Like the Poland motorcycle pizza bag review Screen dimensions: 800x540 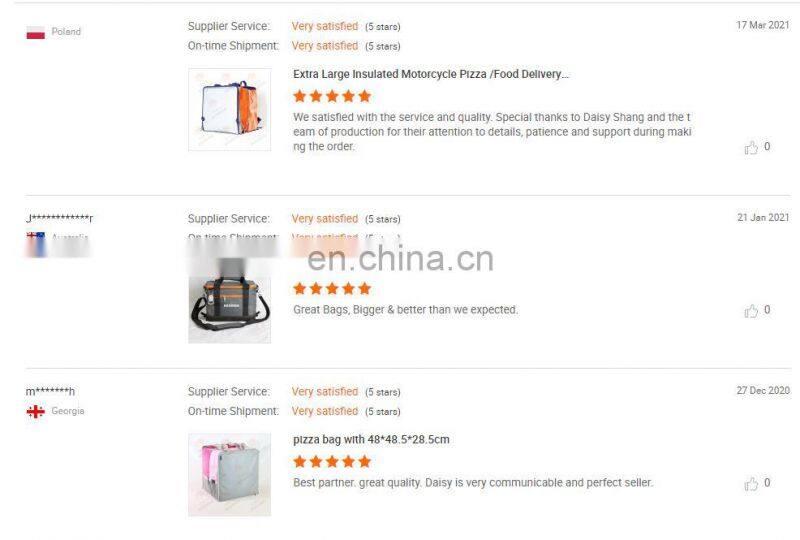point(751,148)
